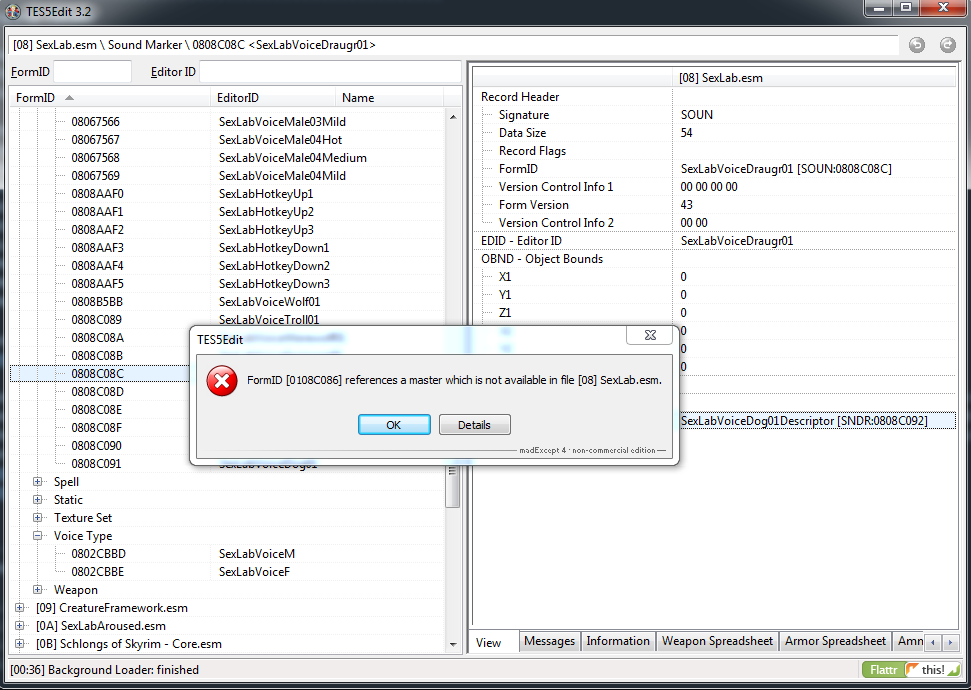The image size is (971, 690).
Task: Click the Flattr this button
Action: (x=911, y=670)
